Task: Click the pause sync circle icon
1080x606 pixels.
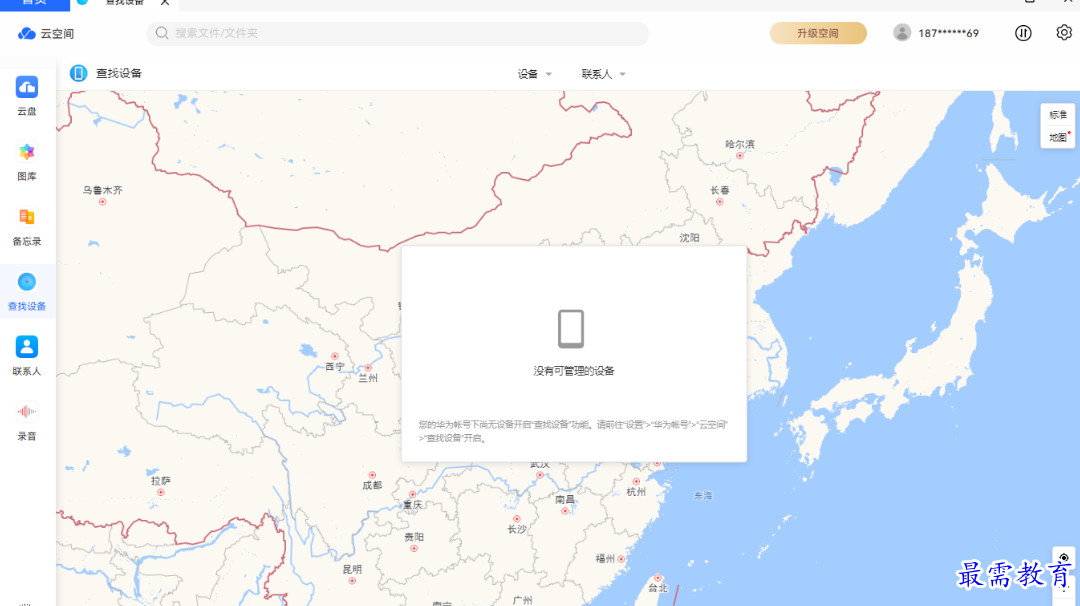Action: point(1023,33)
